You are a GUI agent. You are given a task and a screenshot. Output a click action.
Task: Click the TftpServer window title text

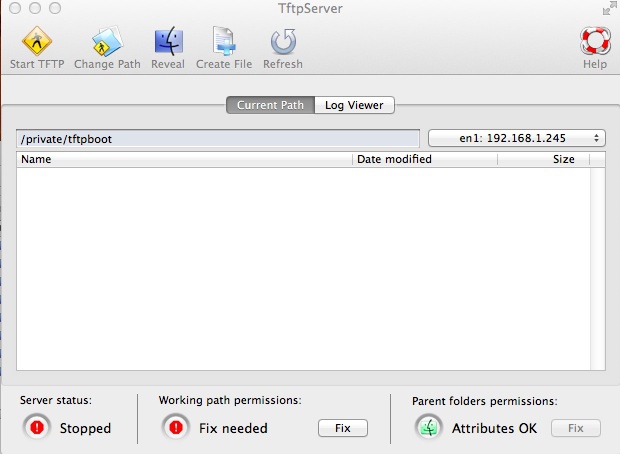310,9
